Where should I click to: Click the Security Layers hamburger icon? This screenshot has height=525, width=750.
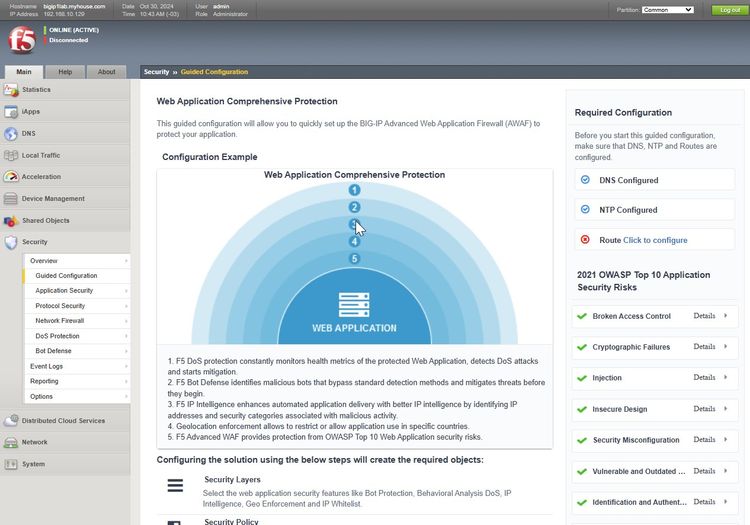pos(175,485)
